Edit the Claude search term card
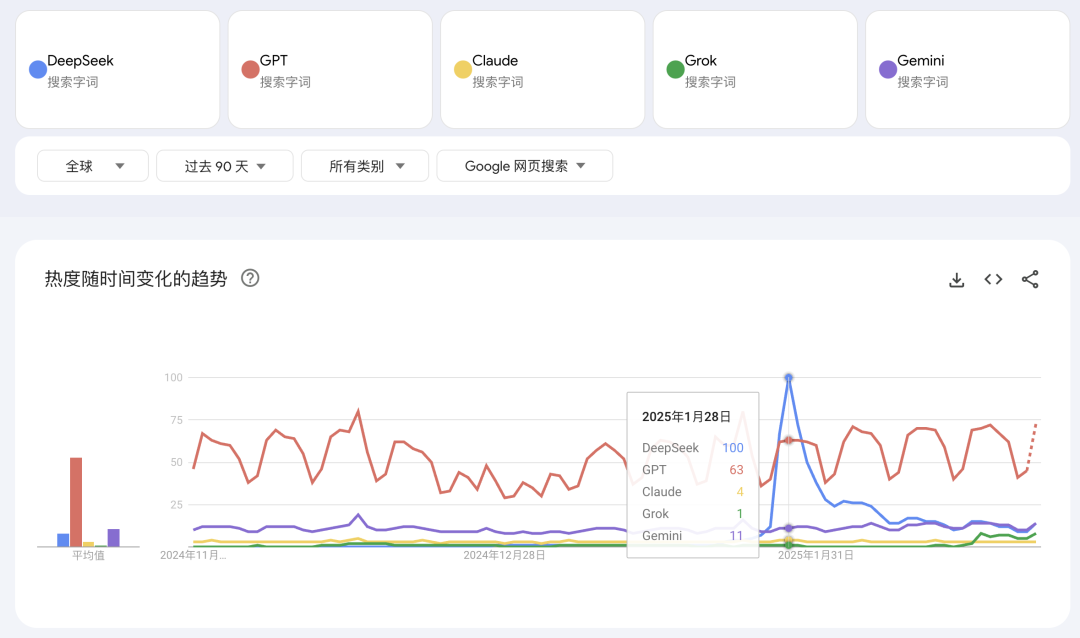 click(543, 70)
